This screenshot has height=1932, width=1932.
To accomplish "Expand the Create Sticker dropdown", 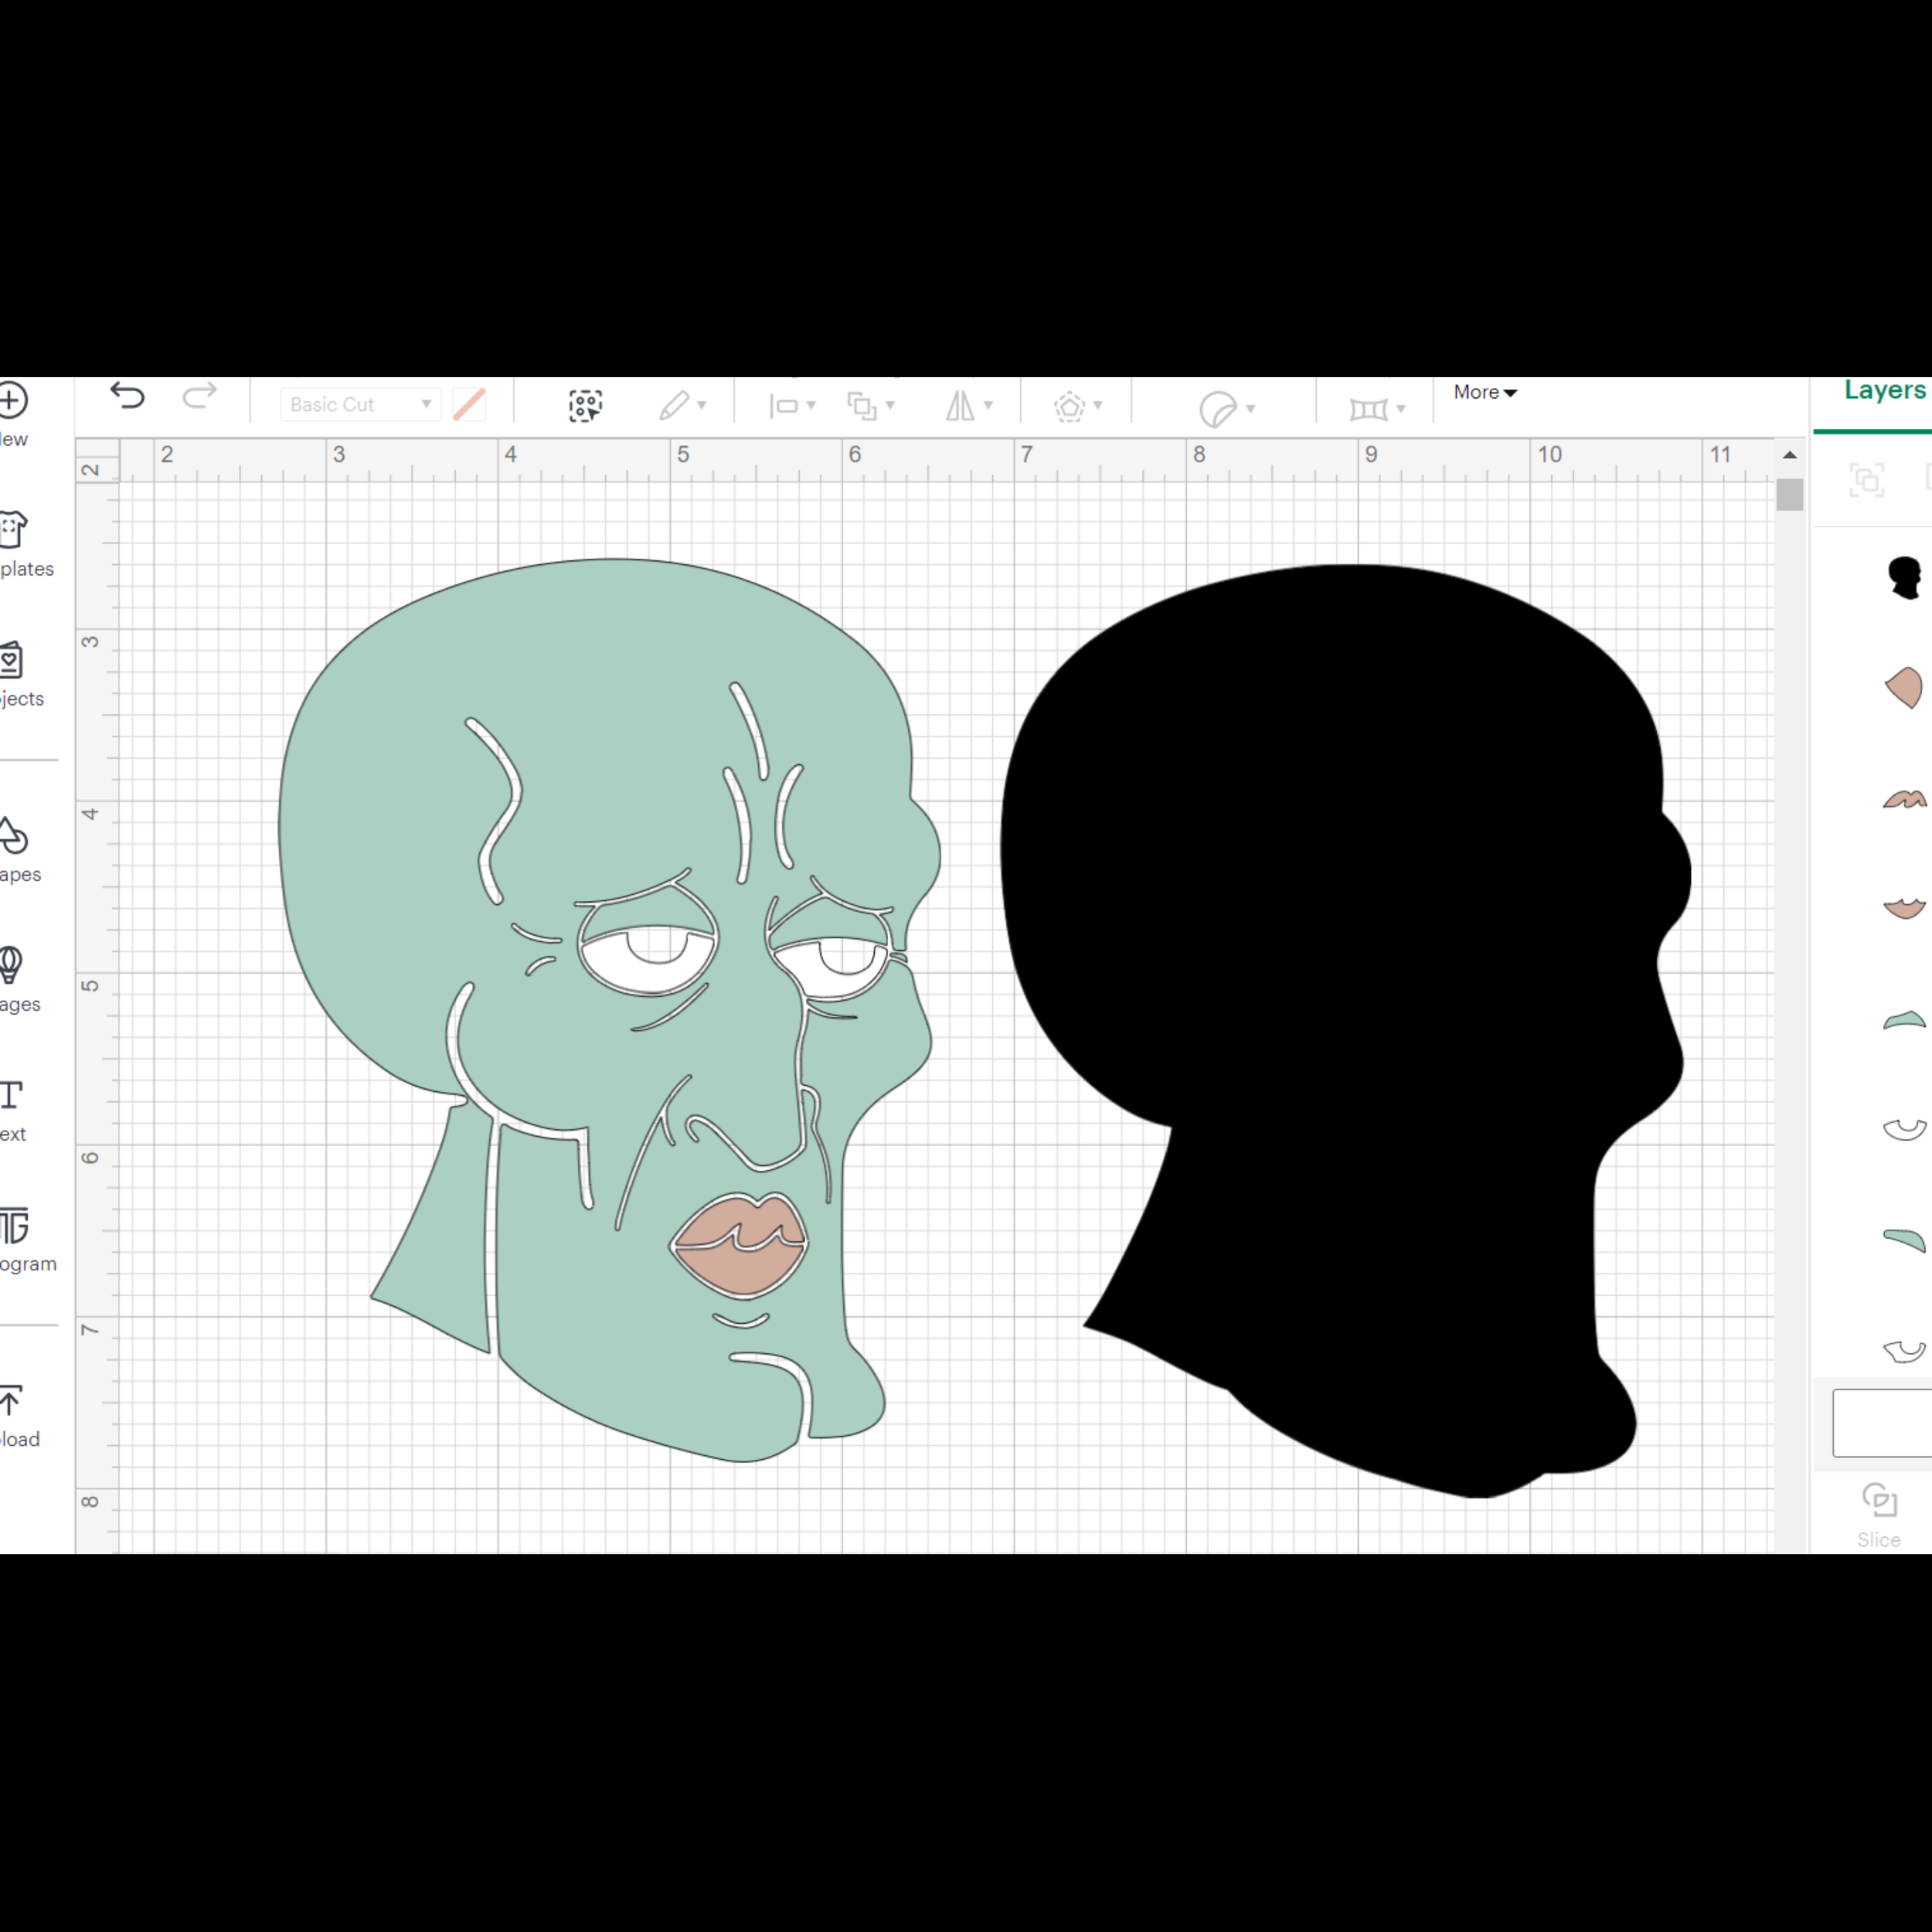I will point(1227,409).
